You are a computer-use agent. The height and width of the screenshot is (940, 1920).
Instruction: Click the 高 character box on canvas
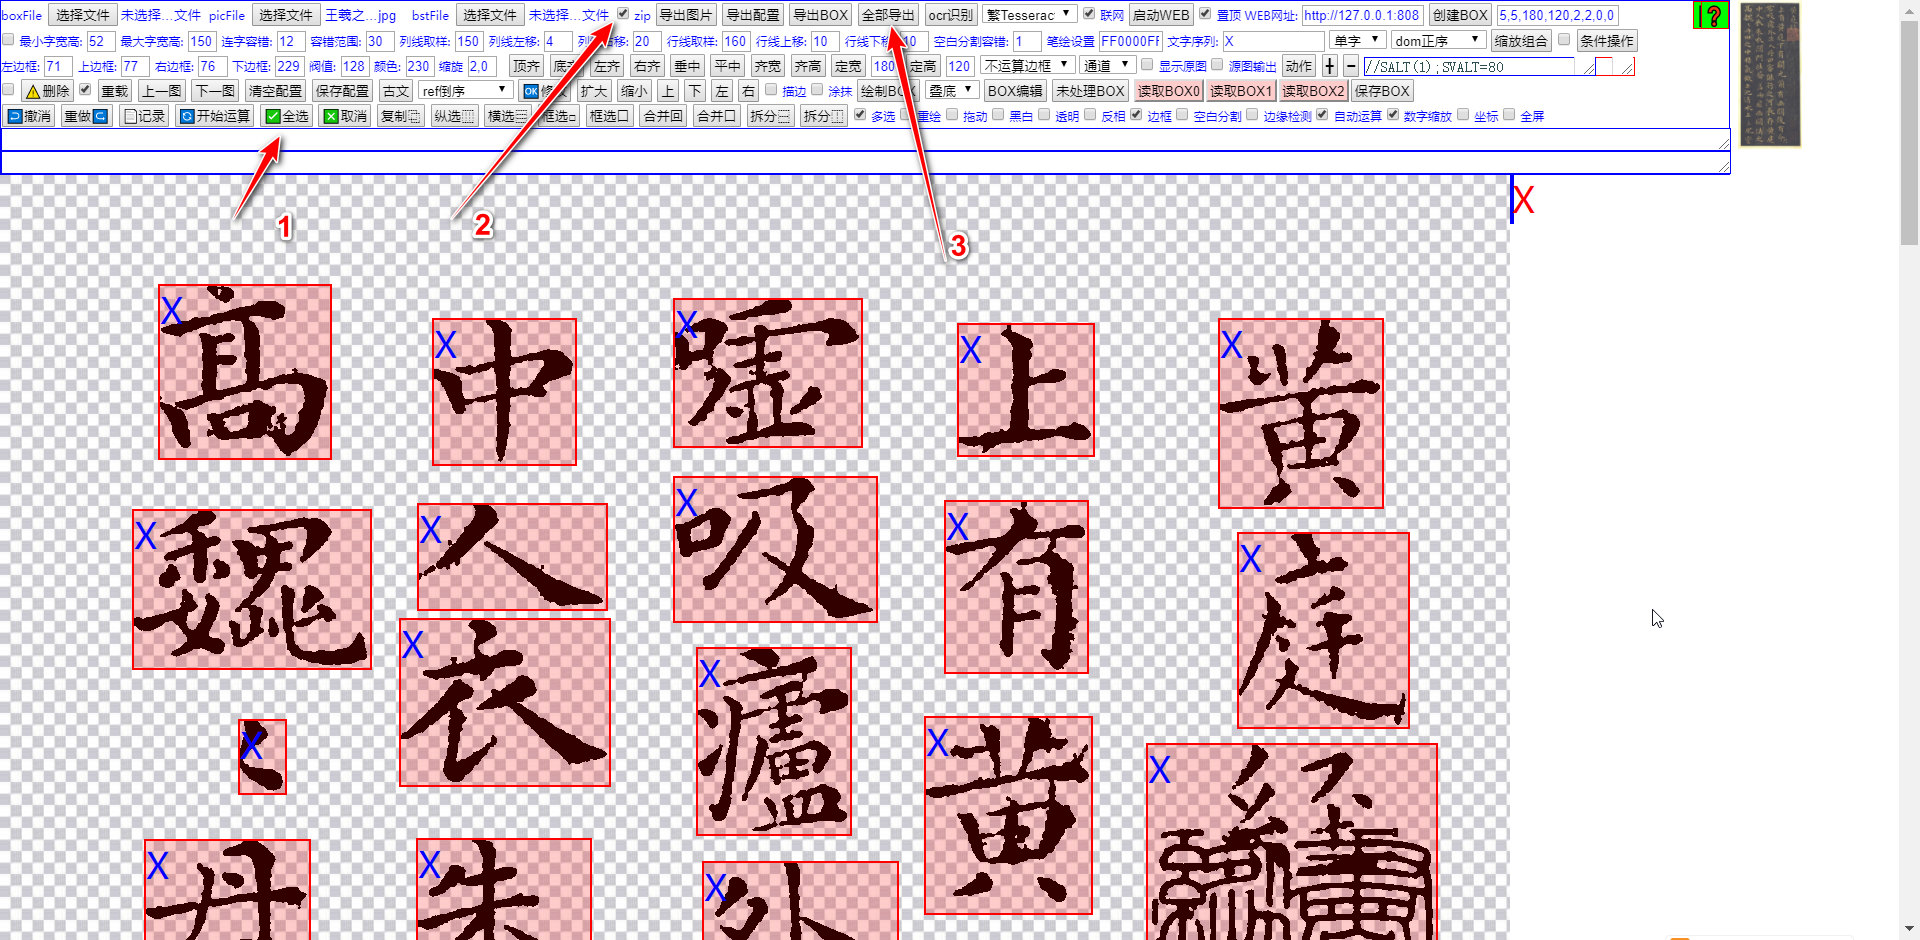click(245, 372)
